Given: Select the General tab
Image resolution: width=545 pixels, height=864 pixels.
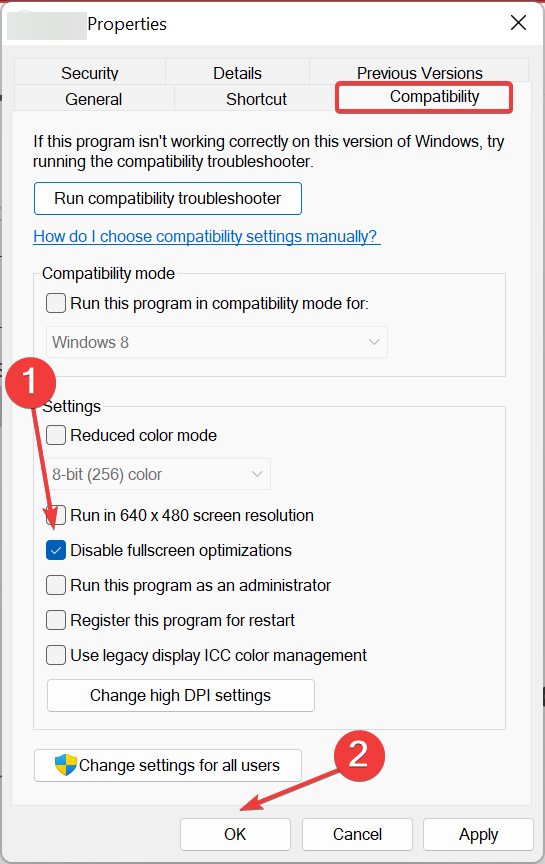Looking at the screenshot, I should pos(94,99).
